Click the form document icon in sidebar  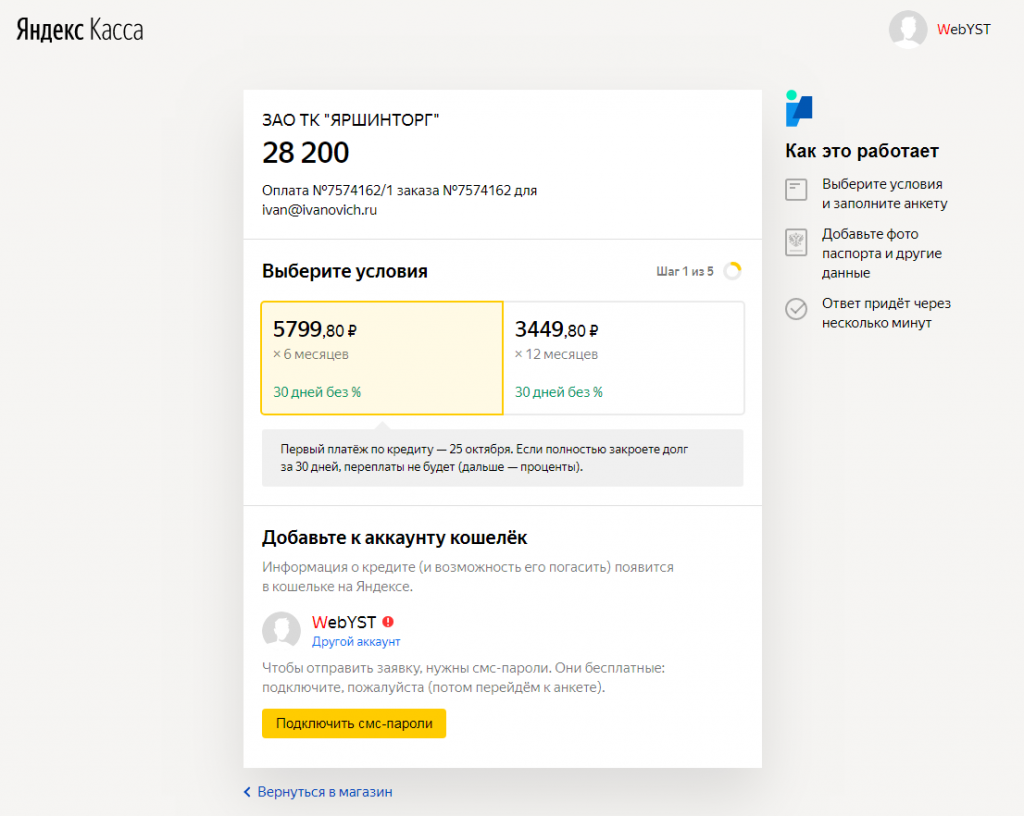coord(796,191)
